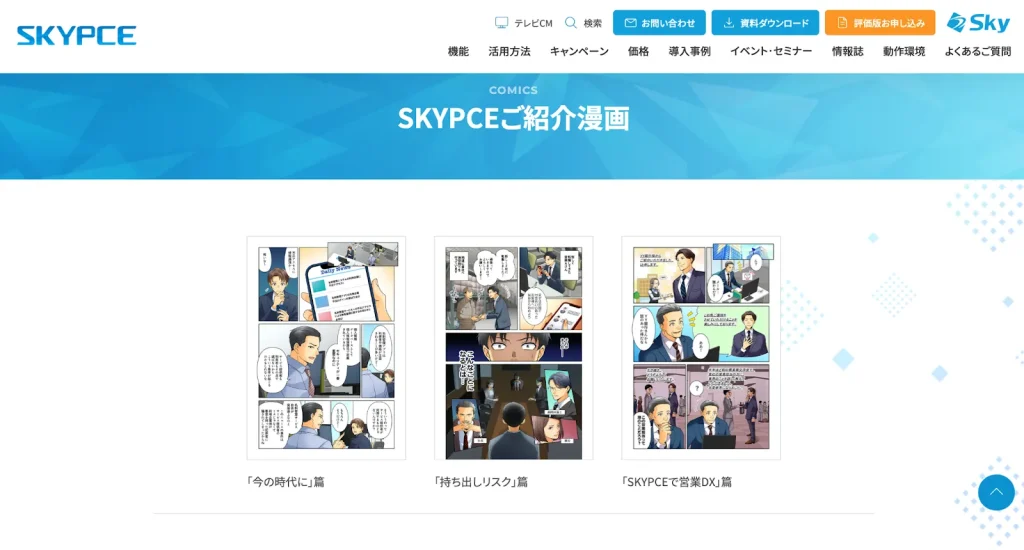Click the お問い合わせ contact button
Screen dimensions: 1024x550
(659, 23)
